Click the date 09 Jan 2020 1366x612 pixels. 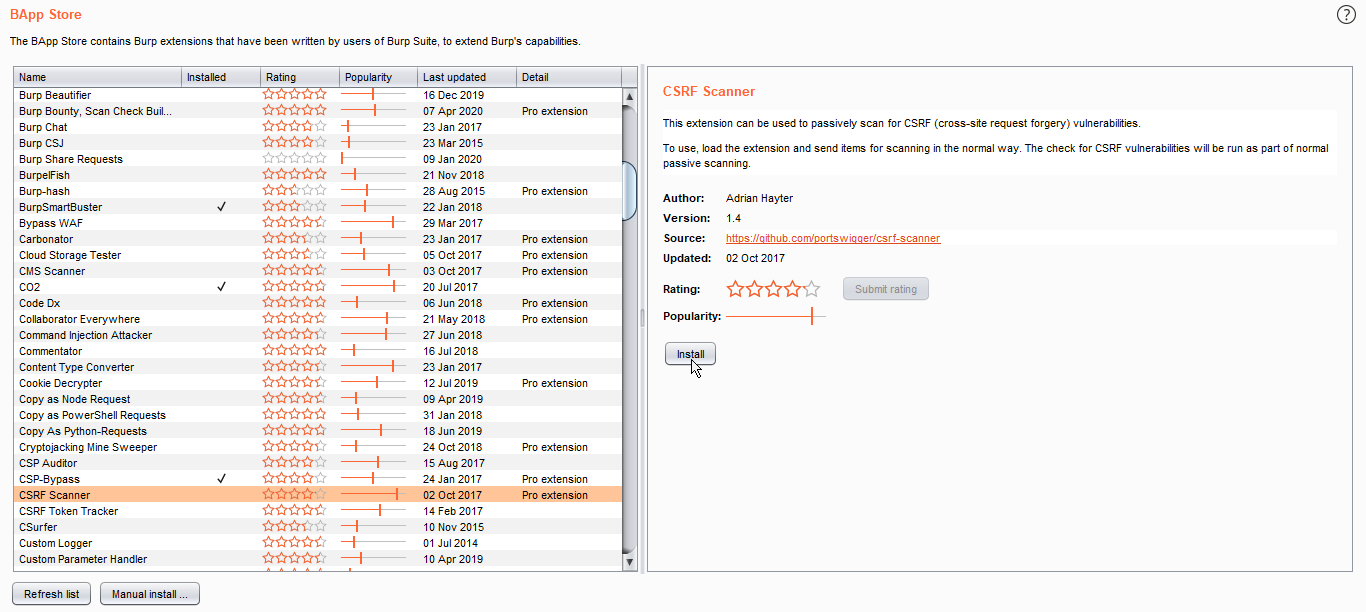click(452, 159)
